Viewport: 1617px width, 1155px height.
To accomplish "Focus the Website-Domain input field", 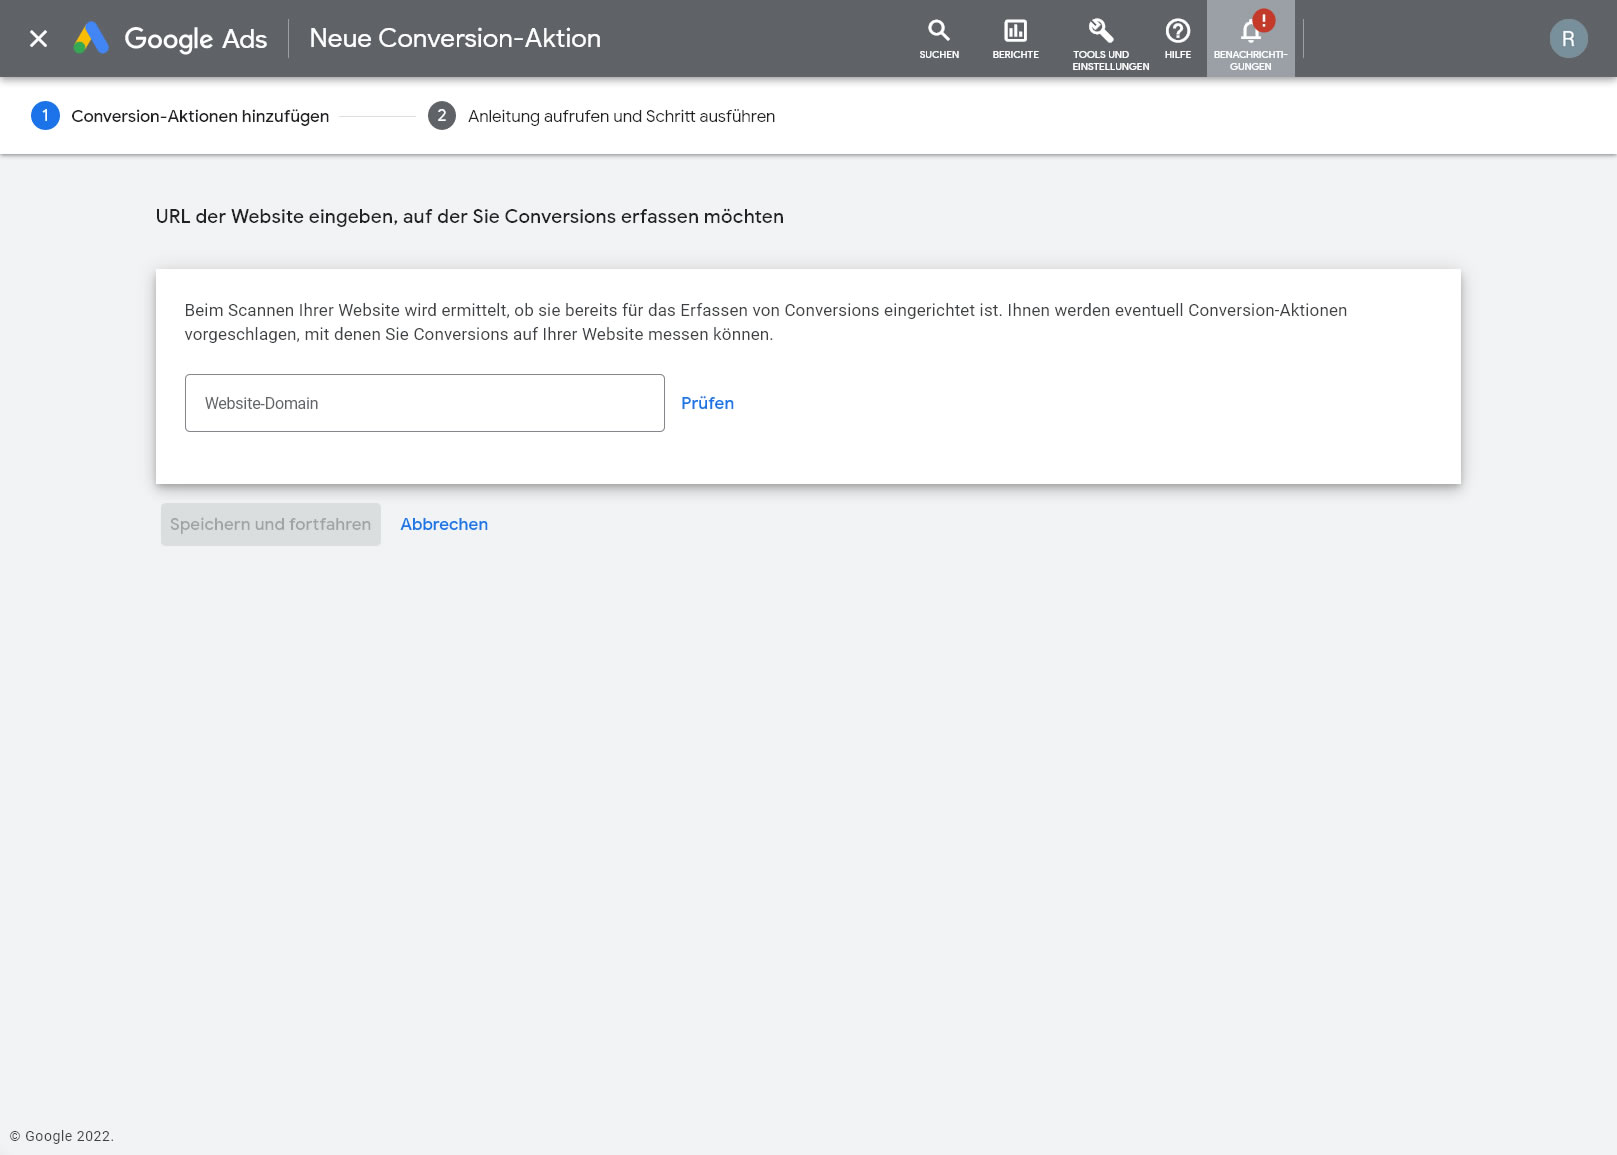I will coord(424,403).
